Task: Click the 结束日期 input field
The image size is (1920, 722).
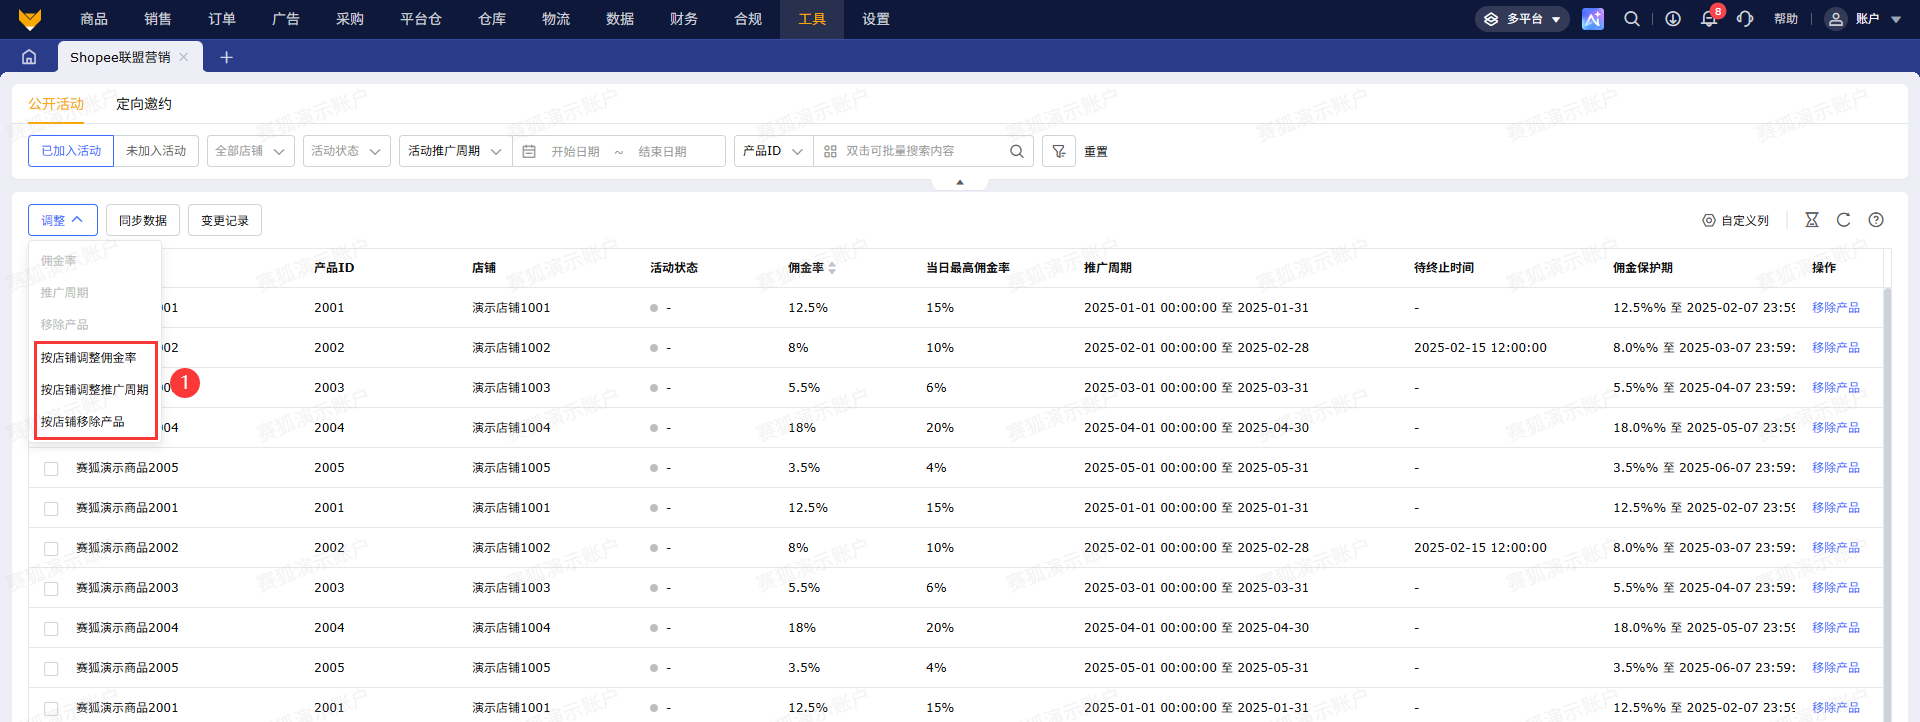Action: [663, 152]
